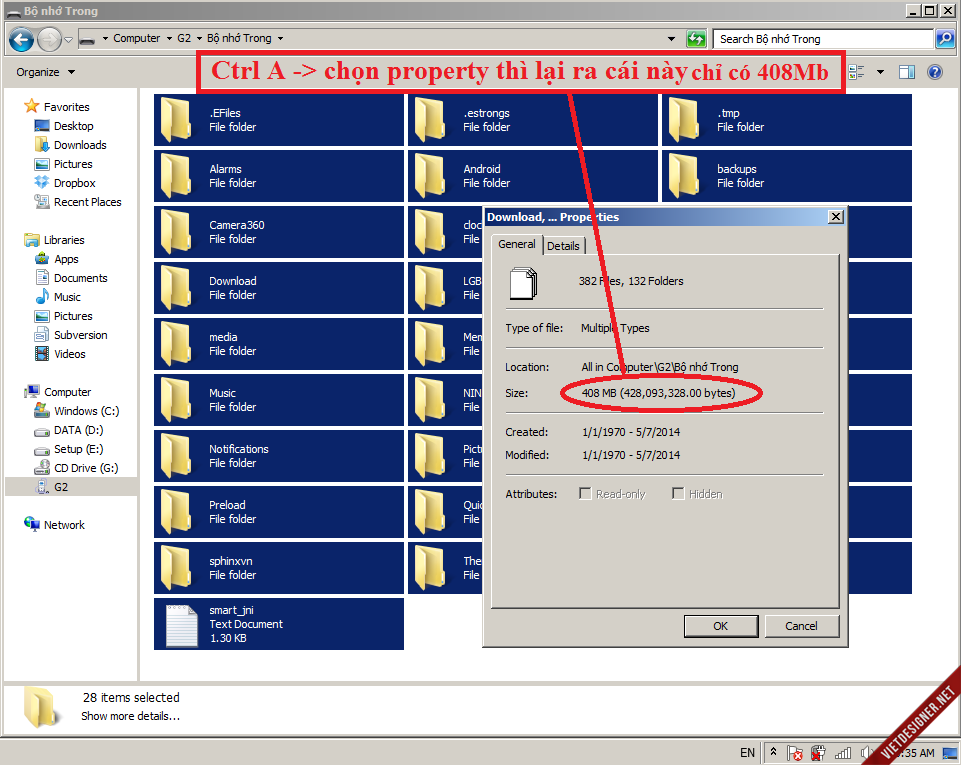Screen dimensions: 961x765
Task: Open CD Drive (G:) in sidebar
Action: click(77, 468)
